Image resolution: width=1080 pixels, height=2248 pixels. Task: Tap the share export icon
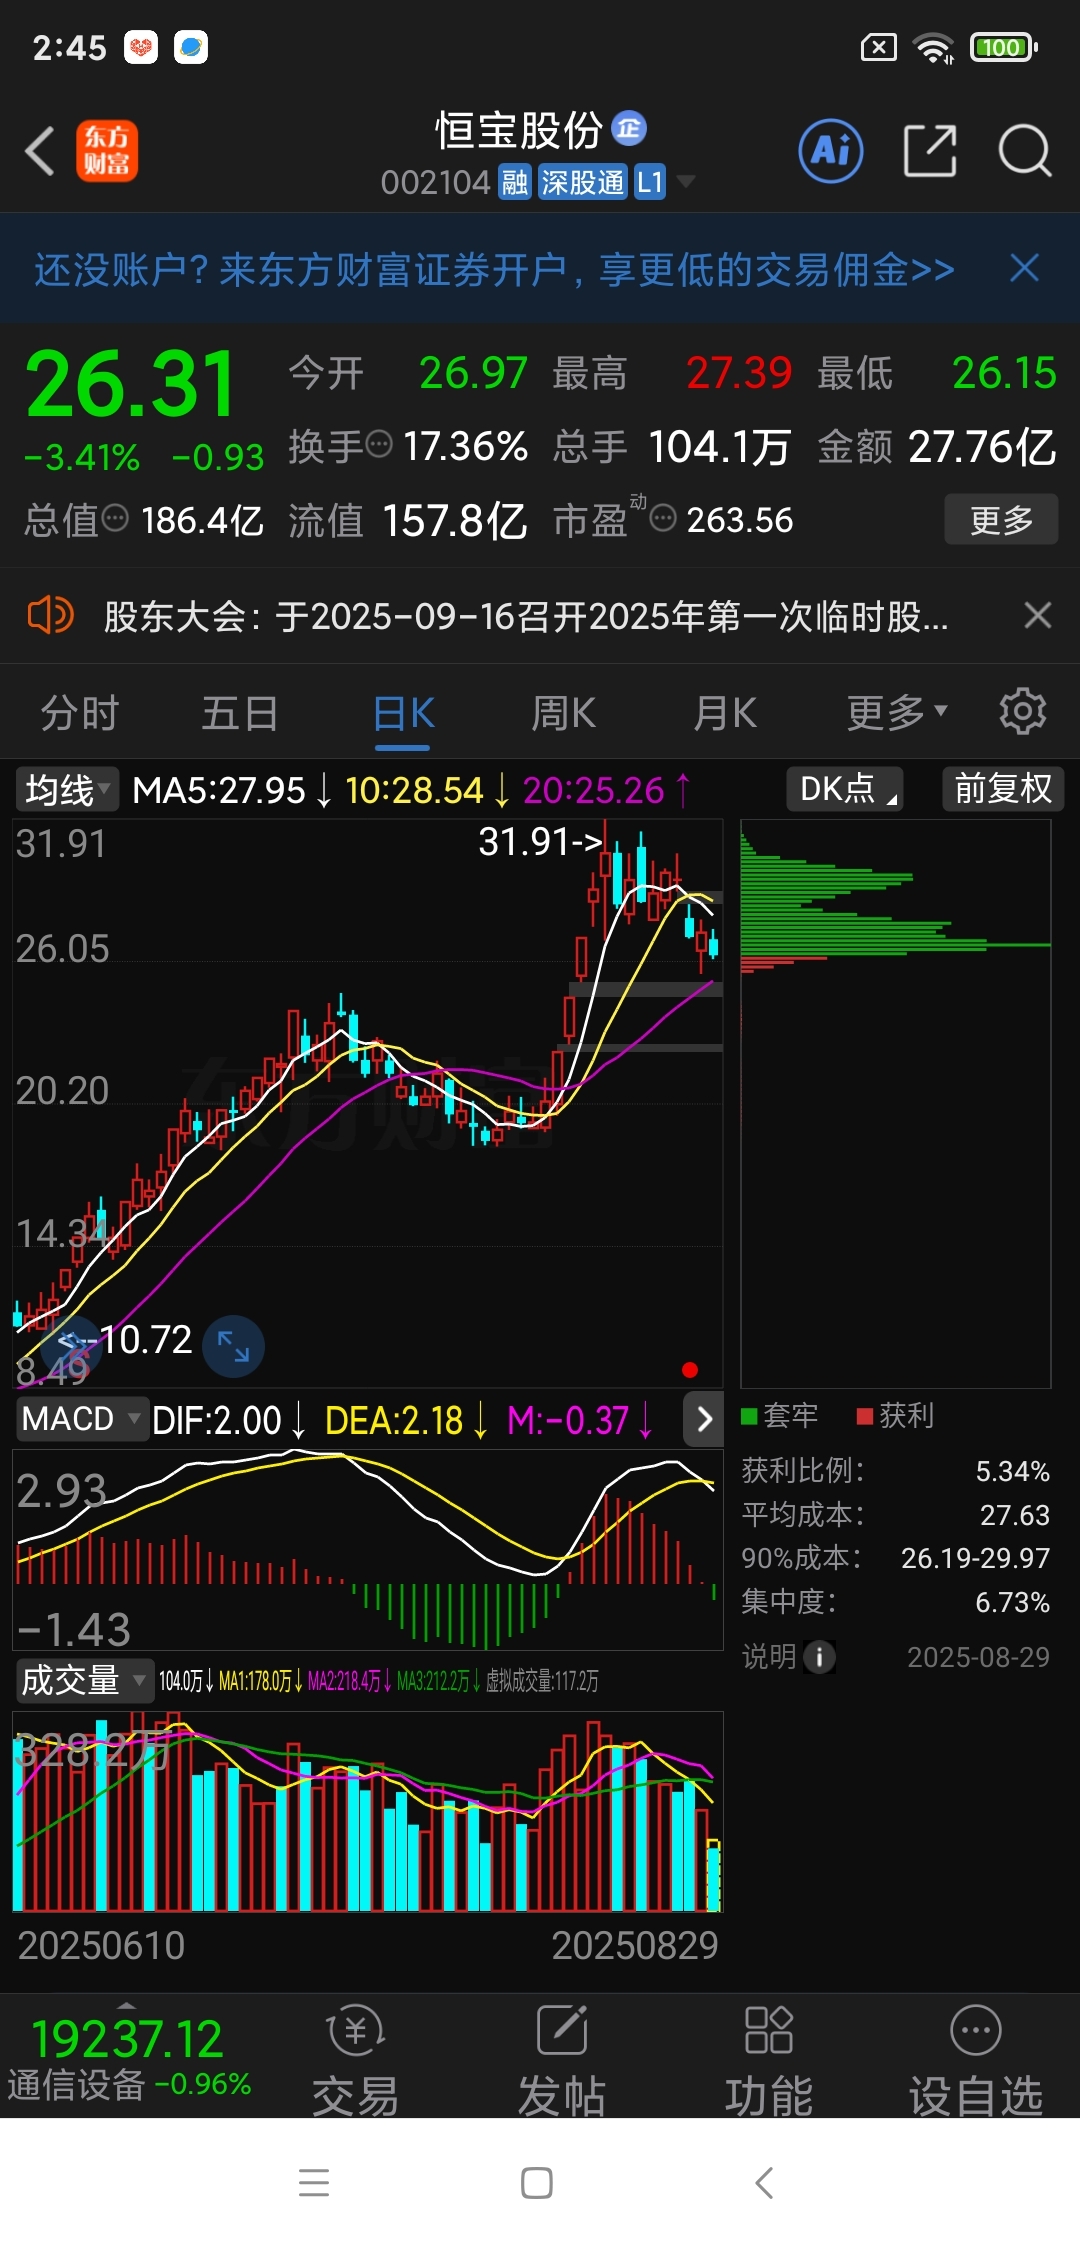coord(930,151)
